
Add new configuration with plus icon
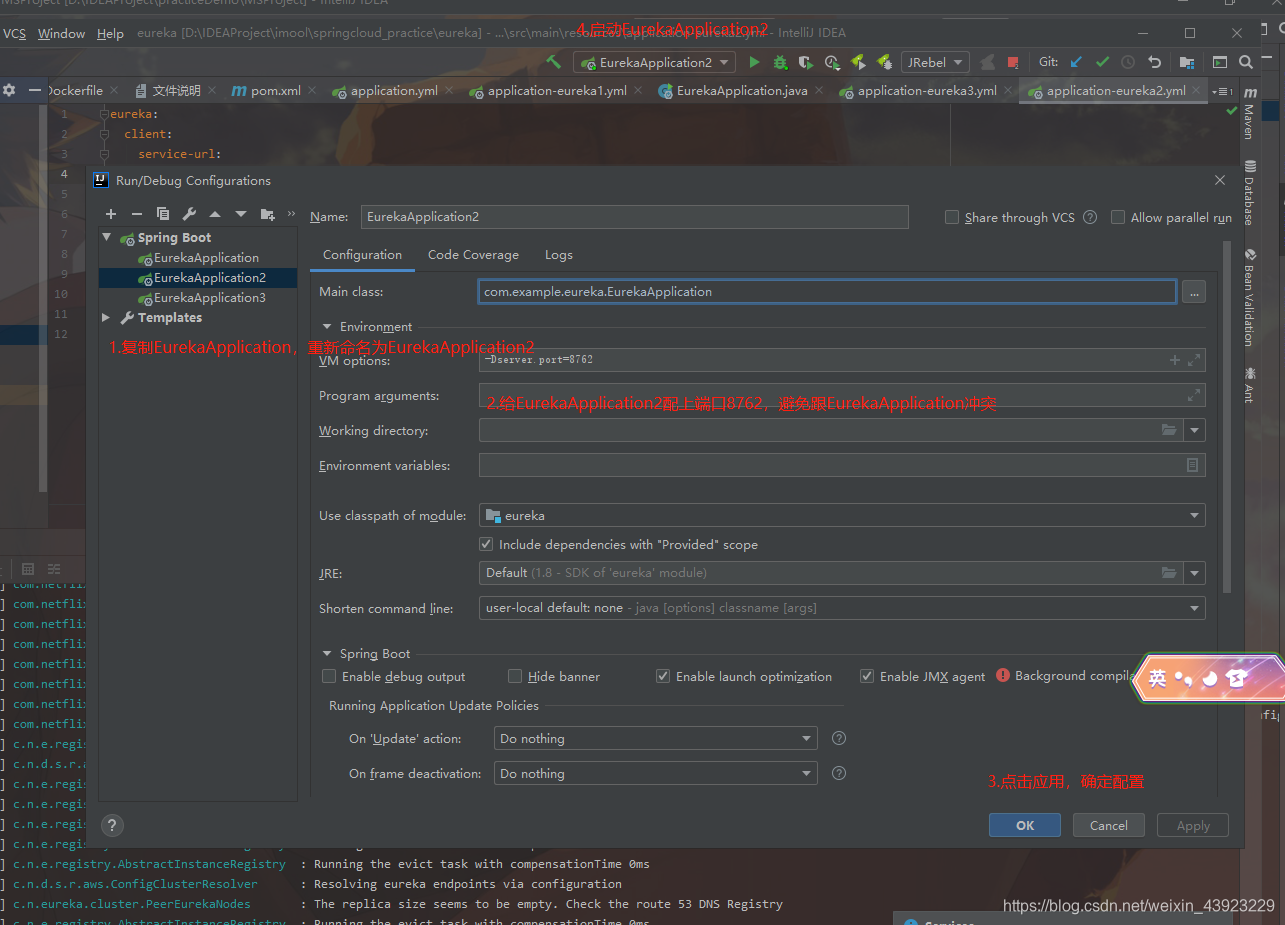111,214
